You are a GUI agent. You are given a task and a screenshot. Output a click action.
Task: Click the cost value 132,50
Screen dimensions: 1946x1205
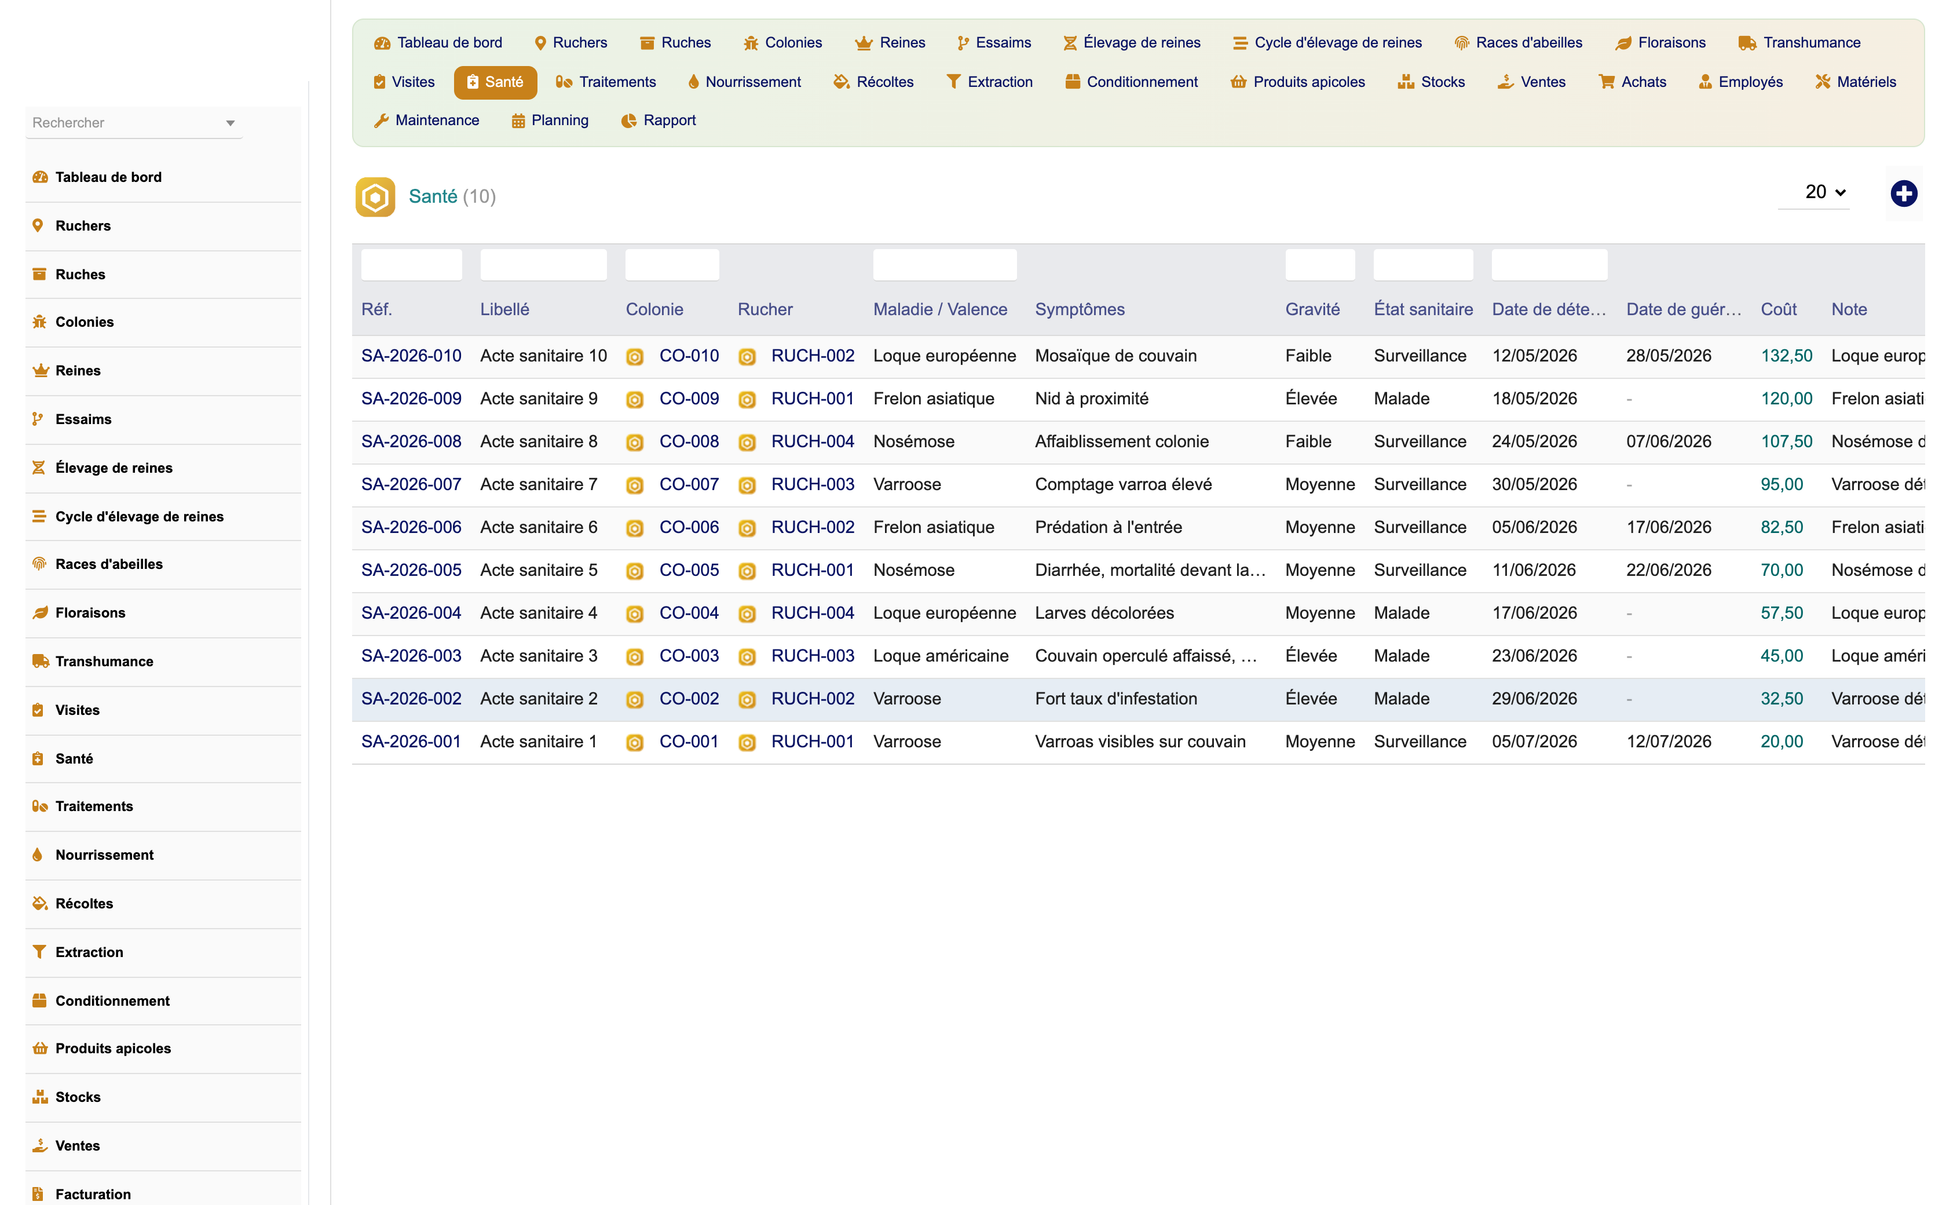[1787, 356]
